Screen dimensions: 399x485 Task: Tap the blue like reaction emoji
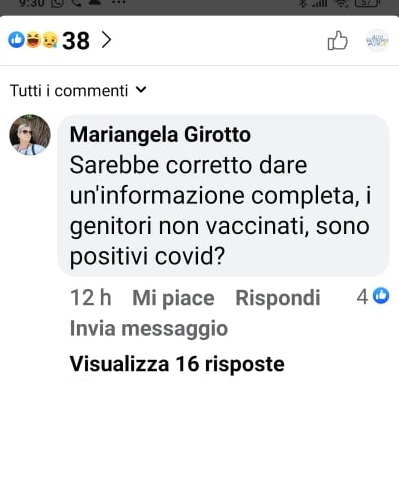[16, 40]
